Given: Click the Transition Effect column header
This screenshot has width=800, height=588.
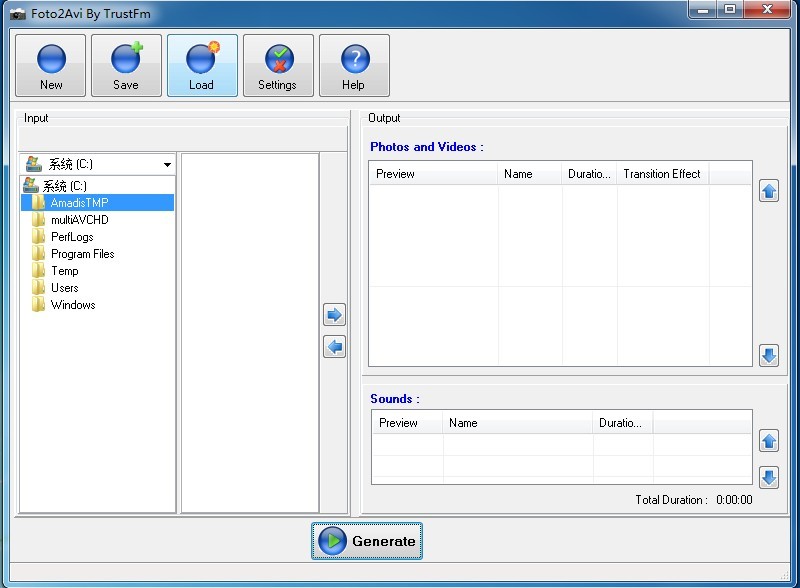Looking at the screenshot, I should coord(661,174).
